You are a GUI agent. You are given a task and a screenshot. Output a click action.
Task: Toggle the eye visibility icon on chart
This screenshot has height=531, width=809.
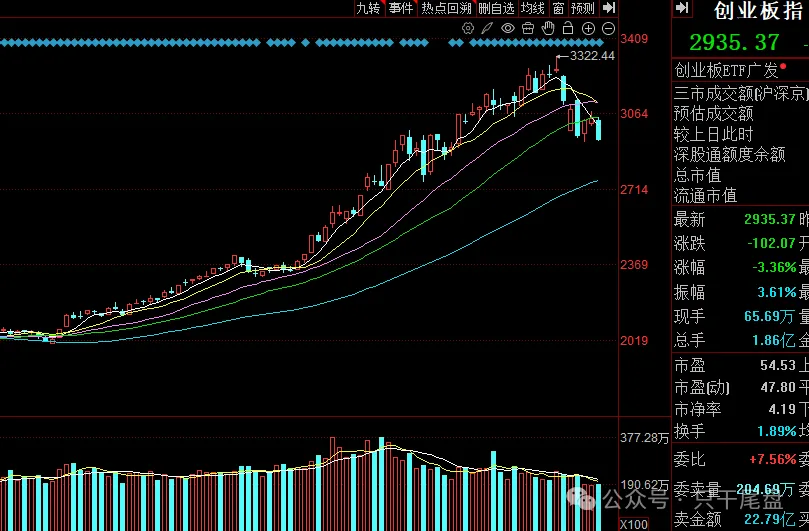(x=507, y=29)
